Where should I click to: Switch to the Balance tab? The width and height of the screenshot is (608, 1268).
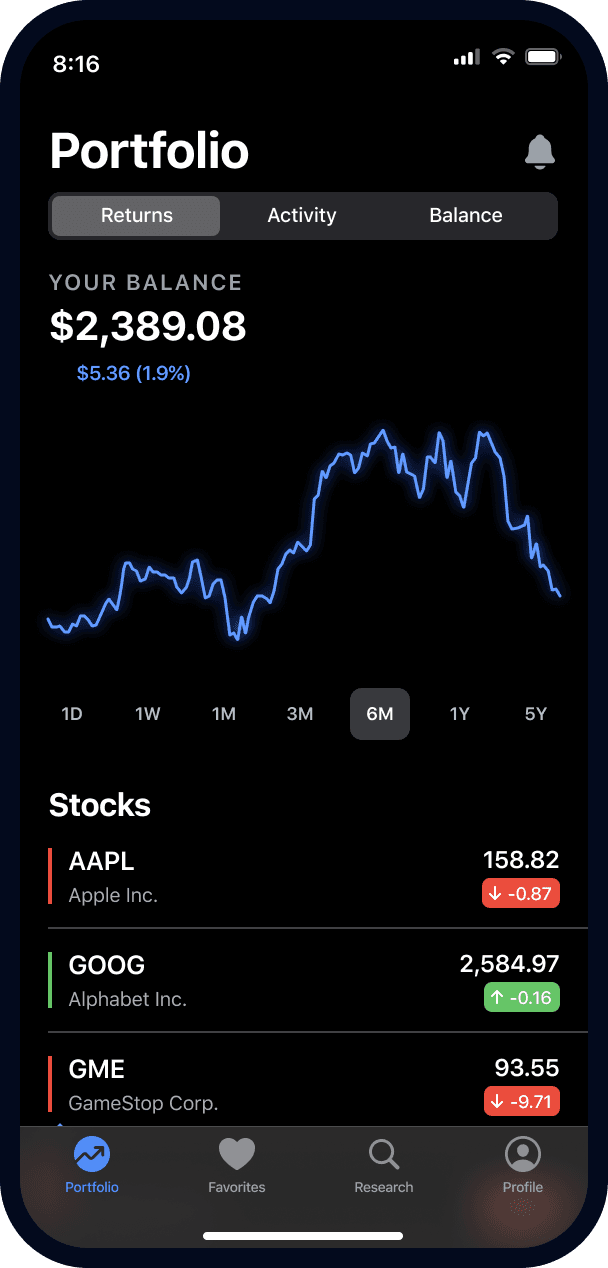(x=466, y=215)
